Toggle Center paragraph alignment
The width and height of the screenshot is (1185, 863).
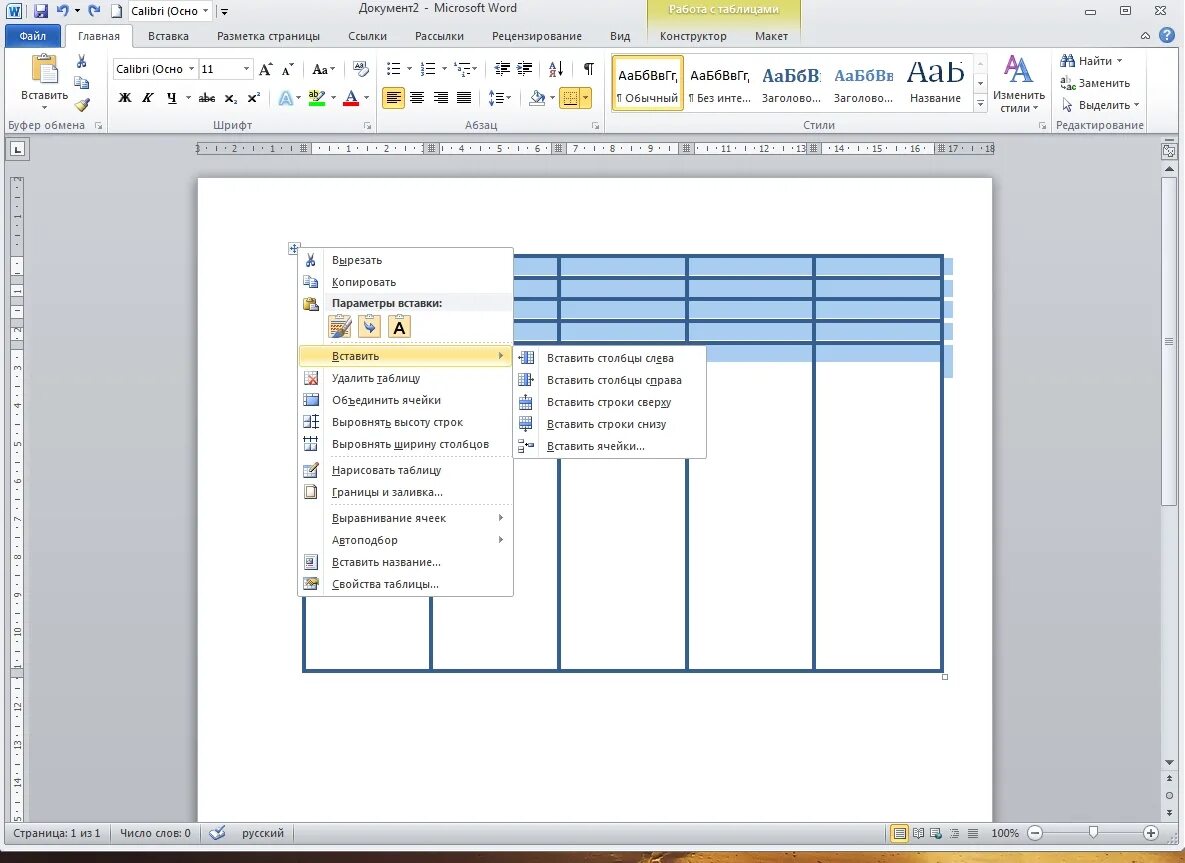pyautogui.click(x=416, y=98)
